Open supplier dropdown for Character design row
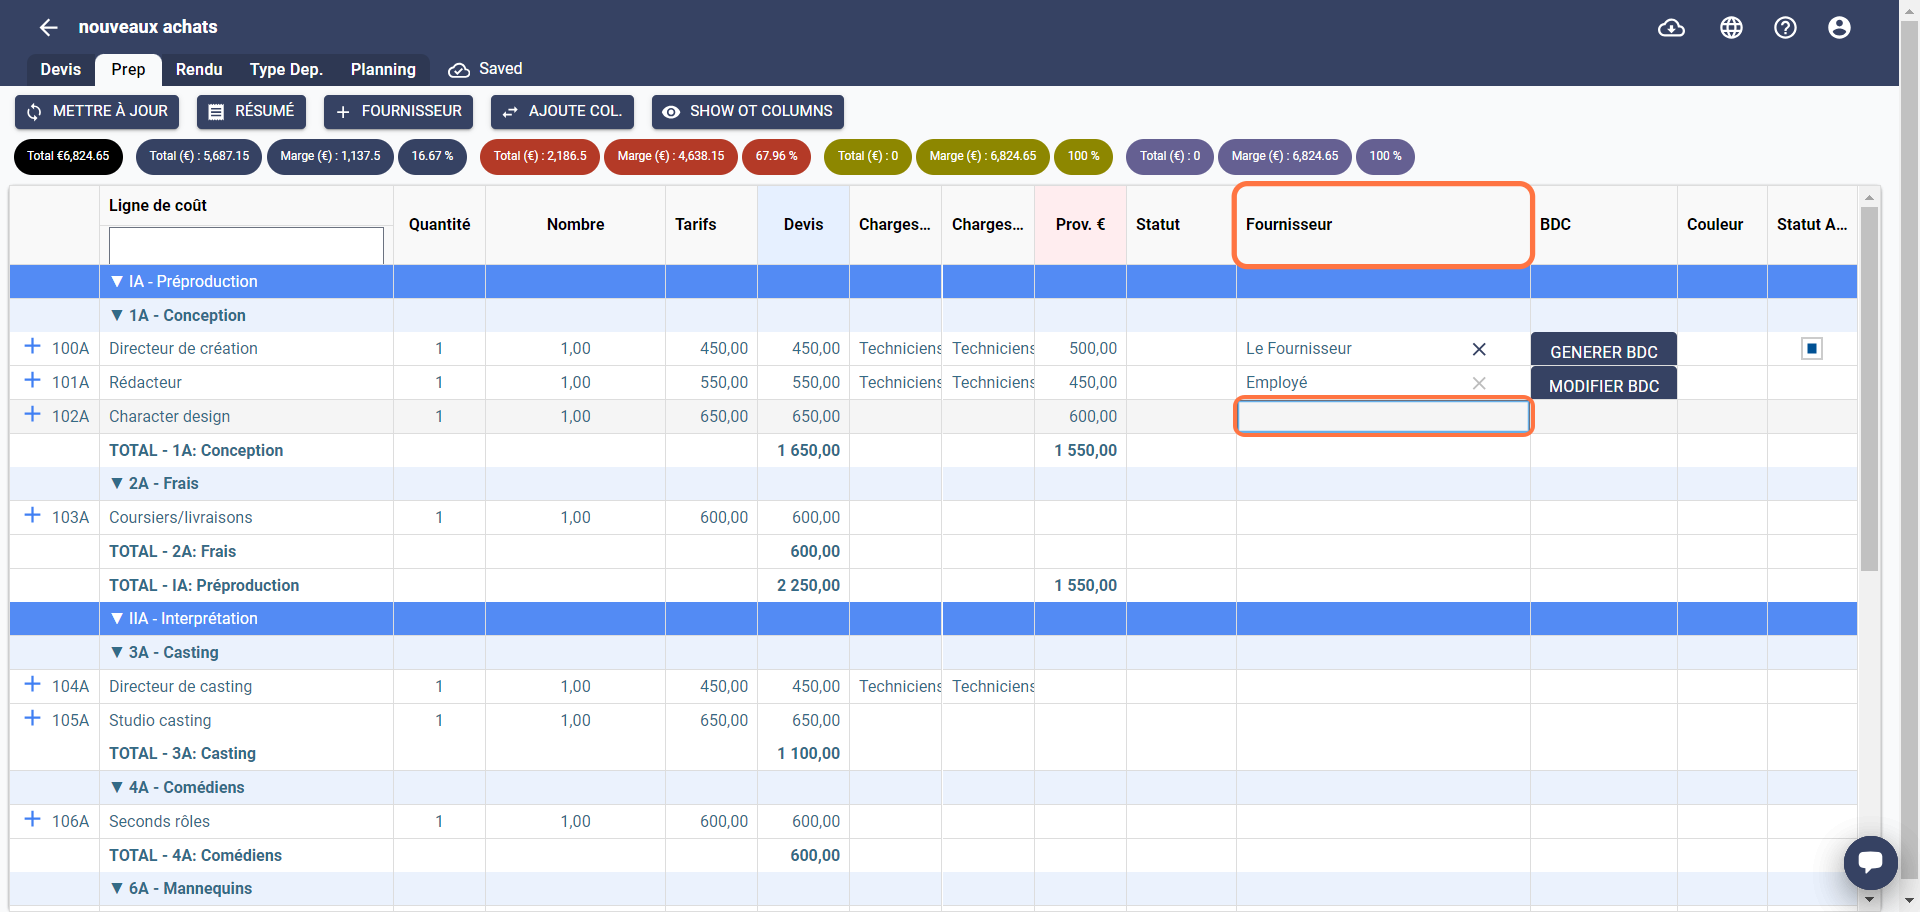 coord(1383,416)
